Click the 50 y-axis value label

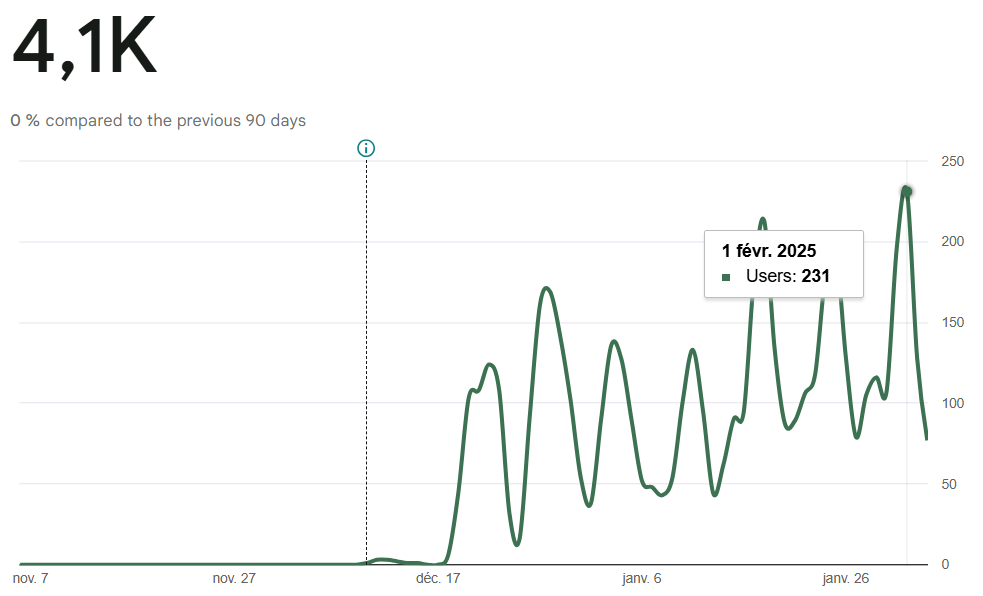(x=947, y=484)
